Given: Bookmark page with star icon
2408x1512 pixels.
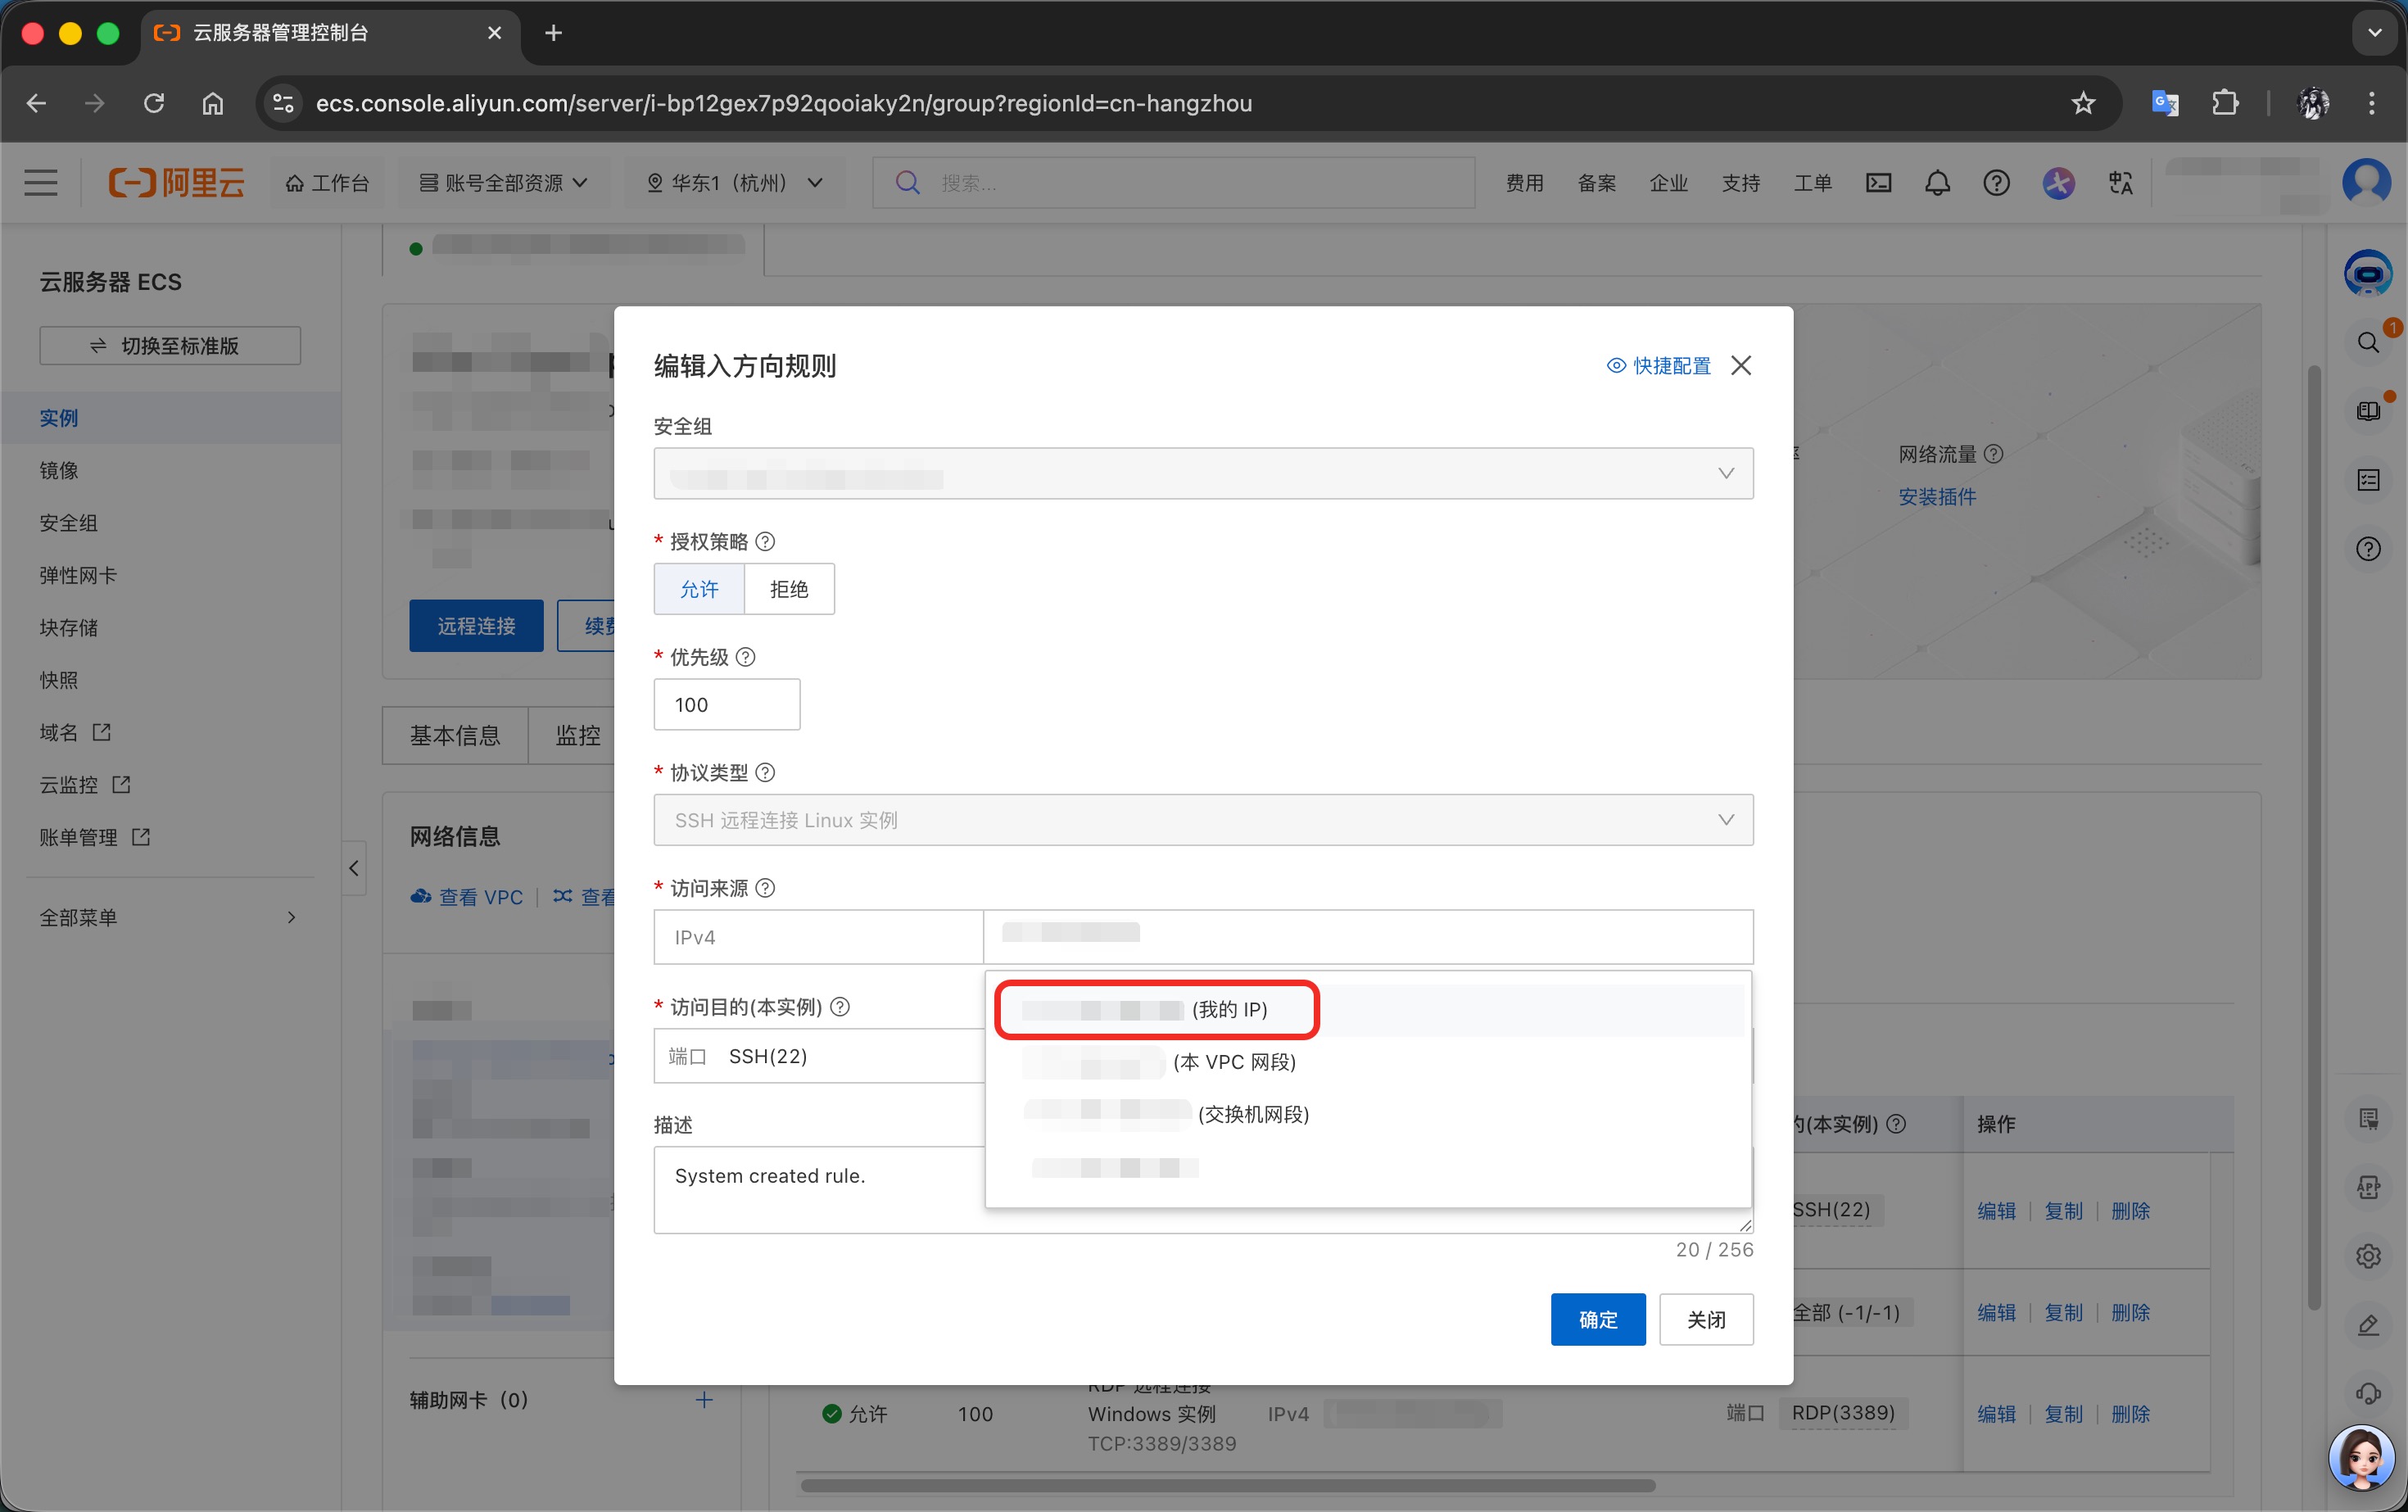Looking at the screenshot, I should pos(2083,103).
